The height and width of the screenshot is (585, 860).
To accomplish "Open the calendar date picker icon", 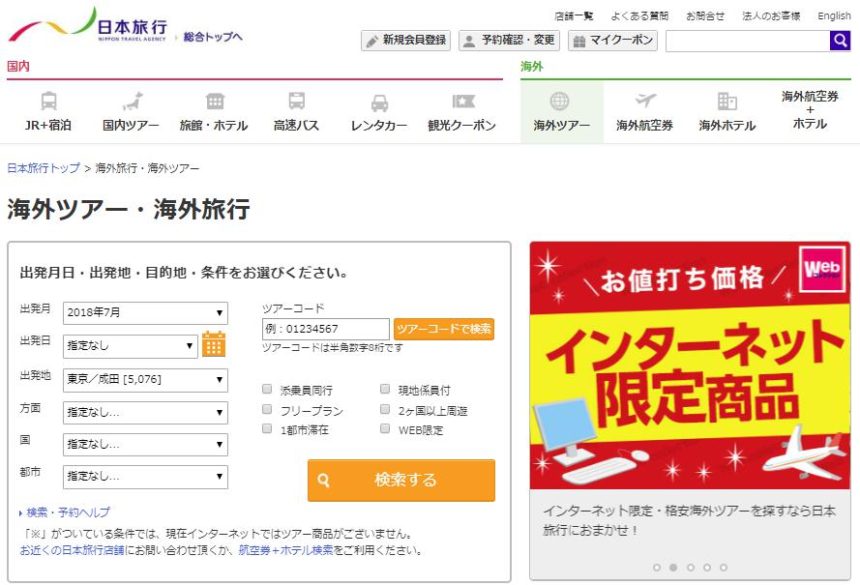I will (214, 345).
